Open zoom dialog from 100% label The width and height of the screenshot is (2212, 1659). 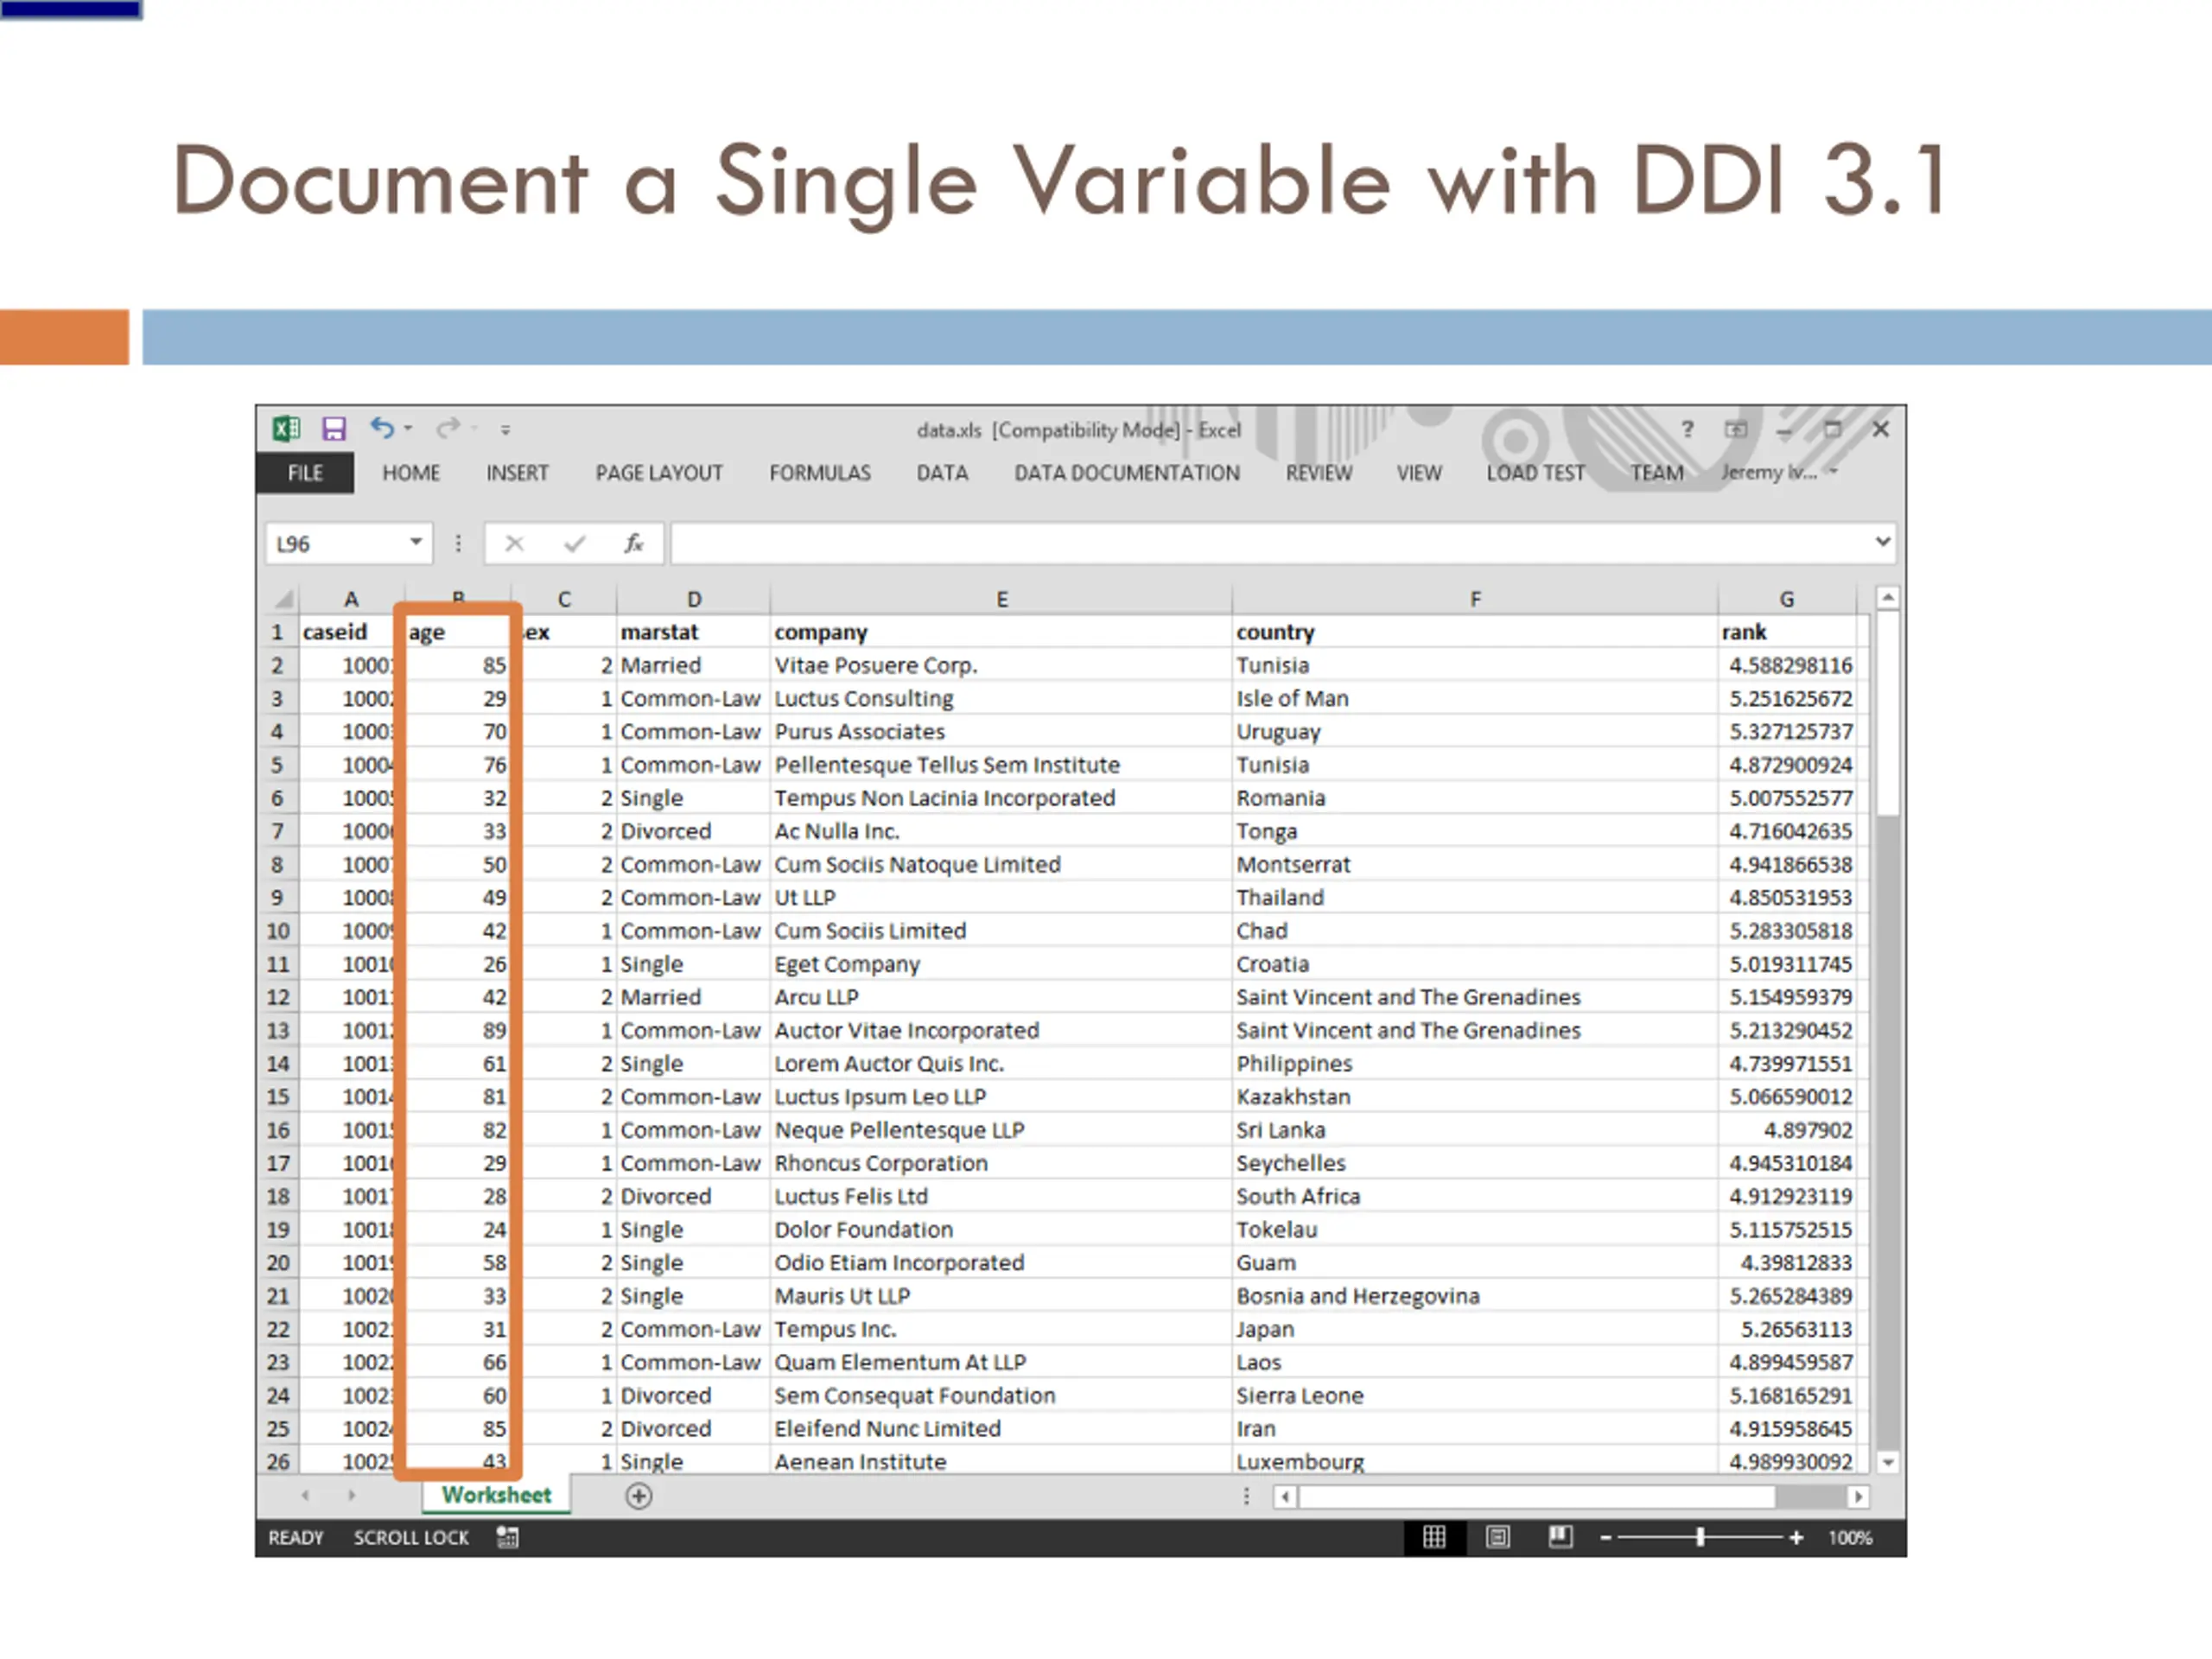[1850, 1538]
